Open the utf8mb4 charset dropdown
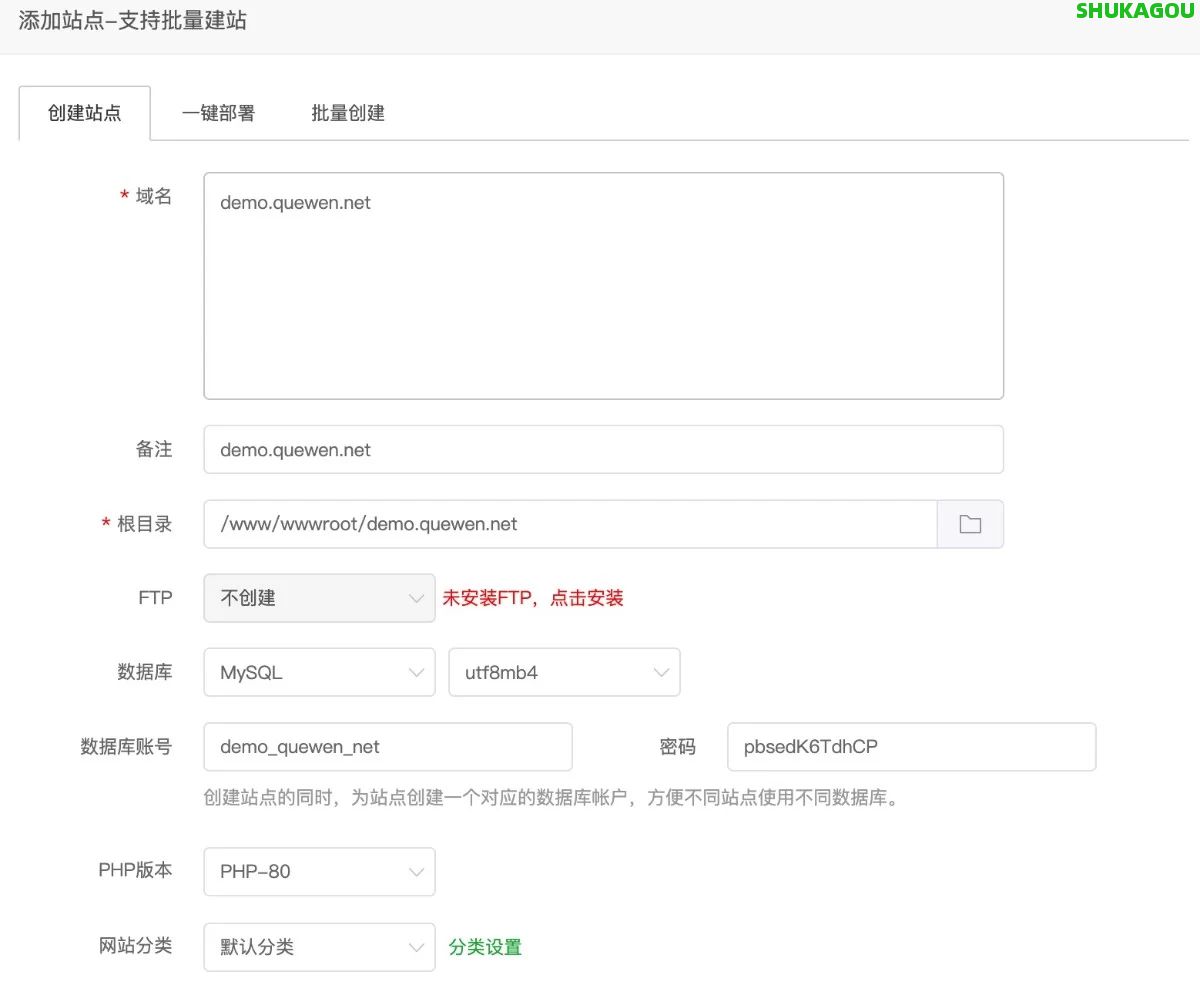 pyautogui.click(x=563, y=672)
